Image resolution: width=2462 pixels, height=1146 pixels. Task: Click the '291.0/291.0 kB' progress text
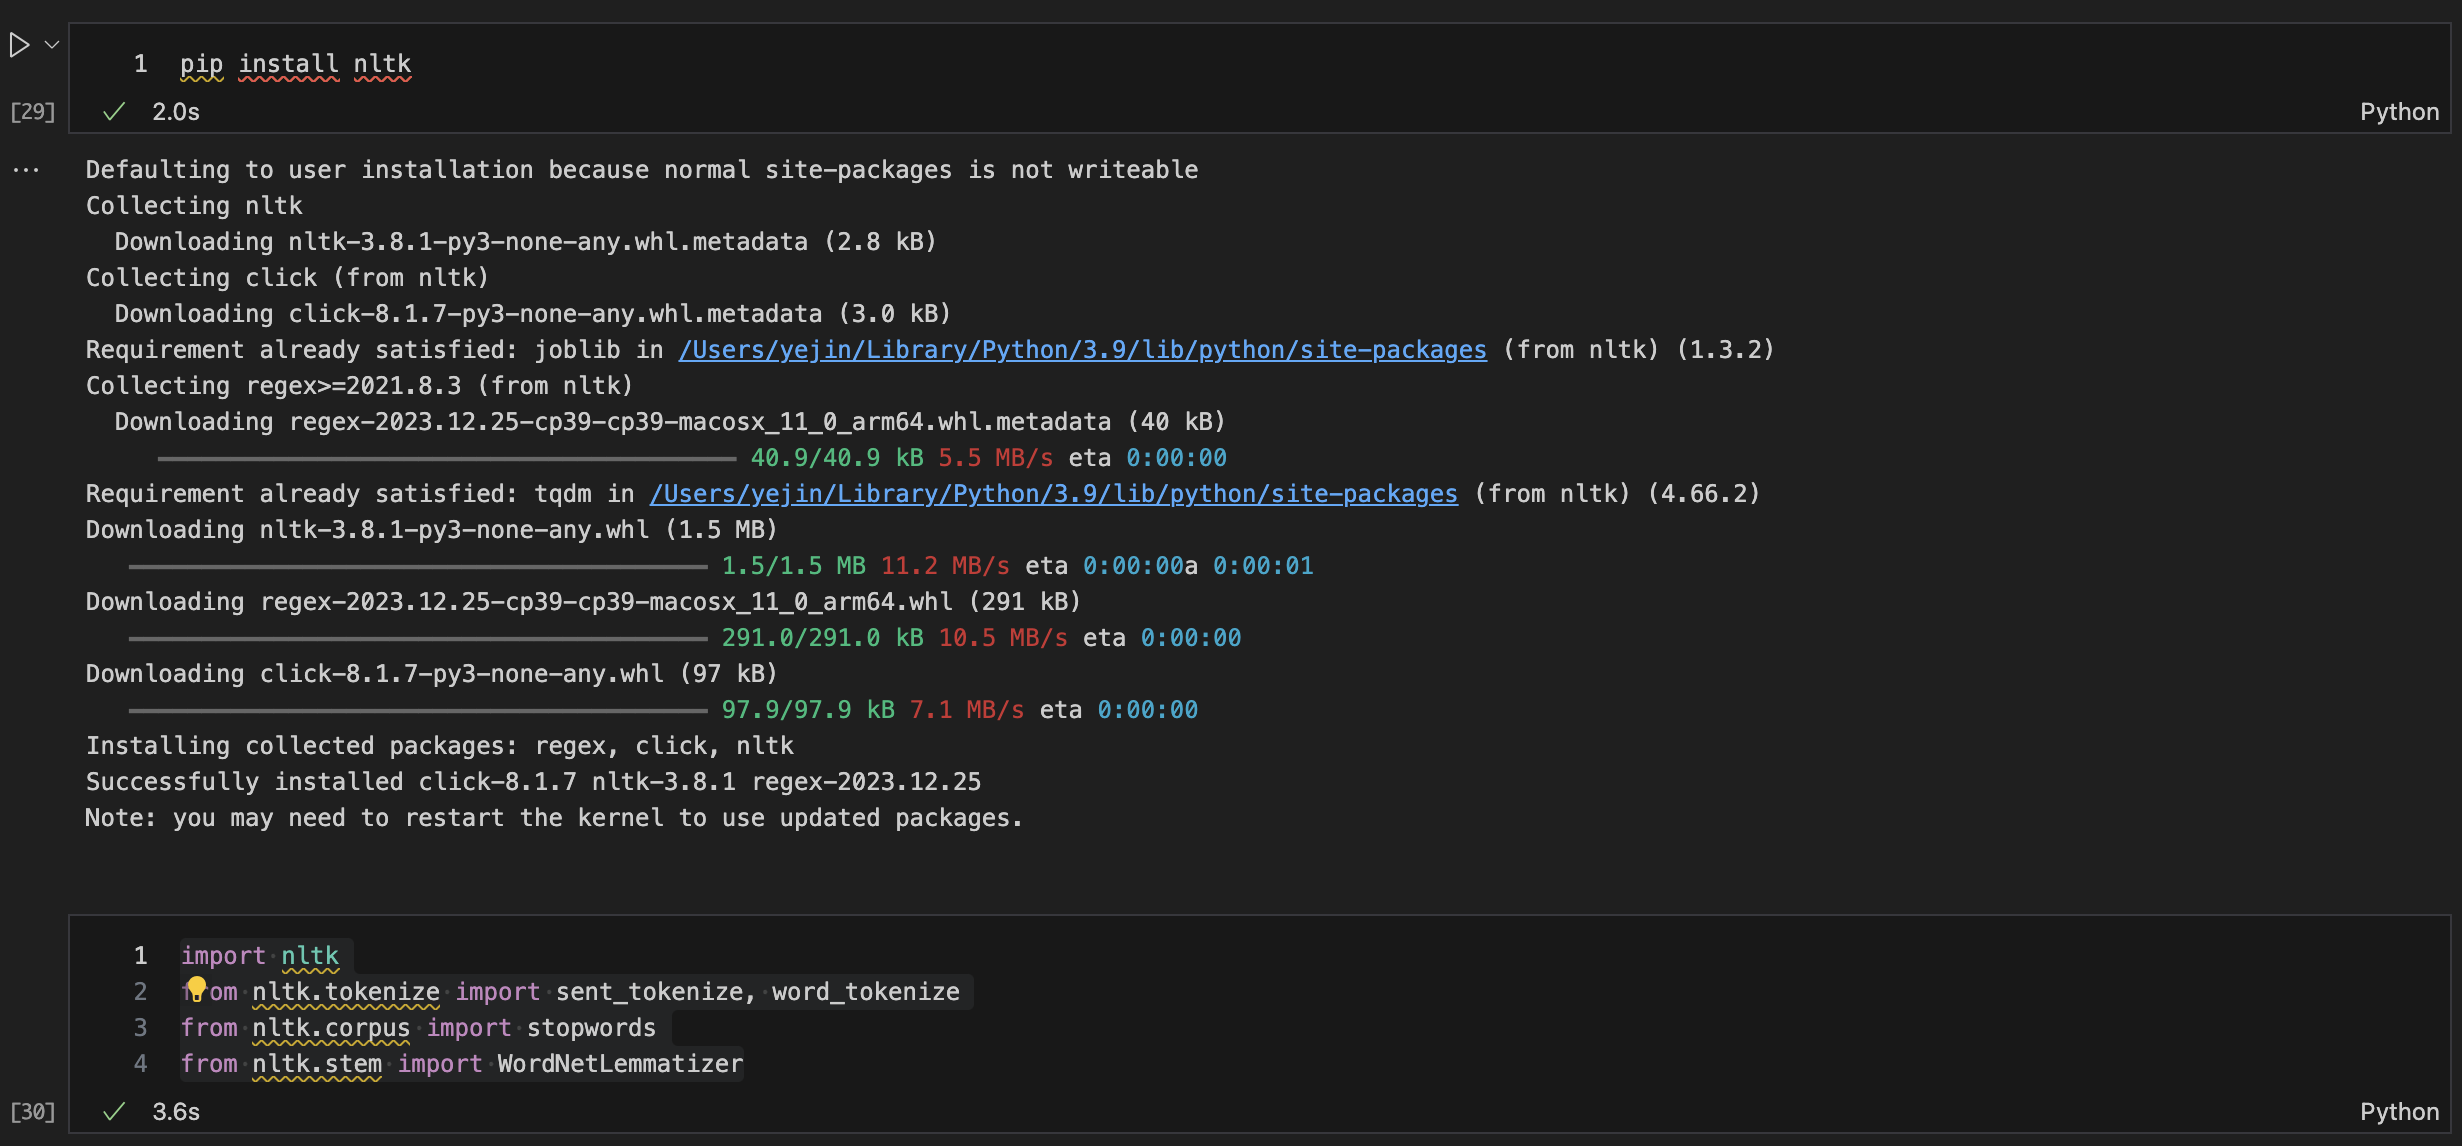pyautogui.click(x=823, y=638)
